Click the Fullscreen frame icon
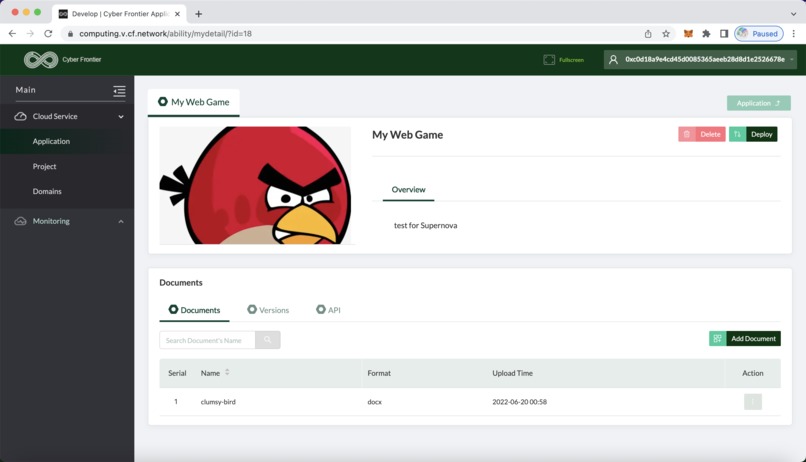Image resolution: width=806 pixels, height=462 pixels. coord(549,60)
